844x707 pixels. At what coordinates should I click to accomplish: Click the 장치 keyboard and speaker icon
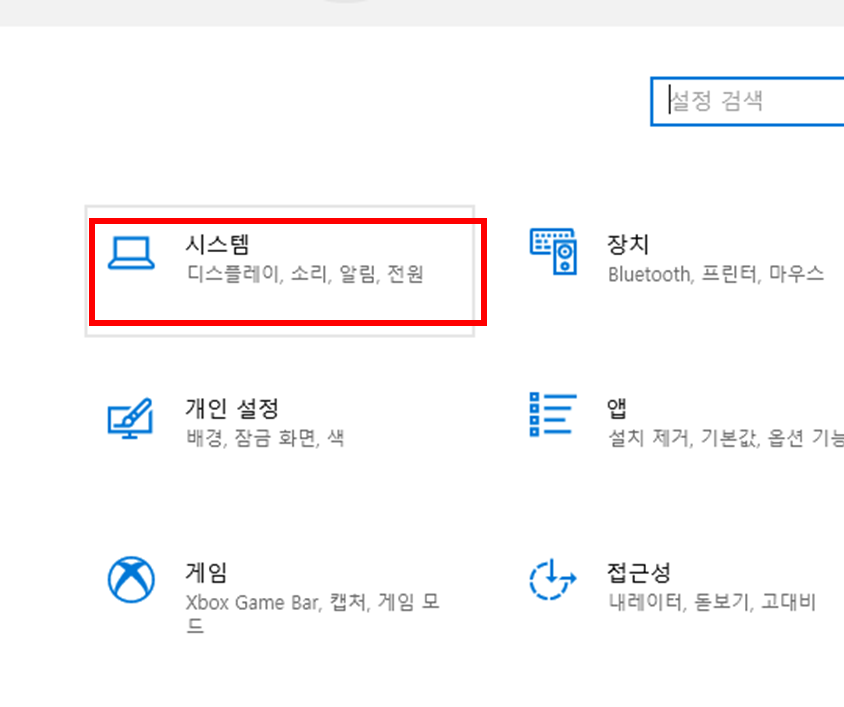(553, 251)
